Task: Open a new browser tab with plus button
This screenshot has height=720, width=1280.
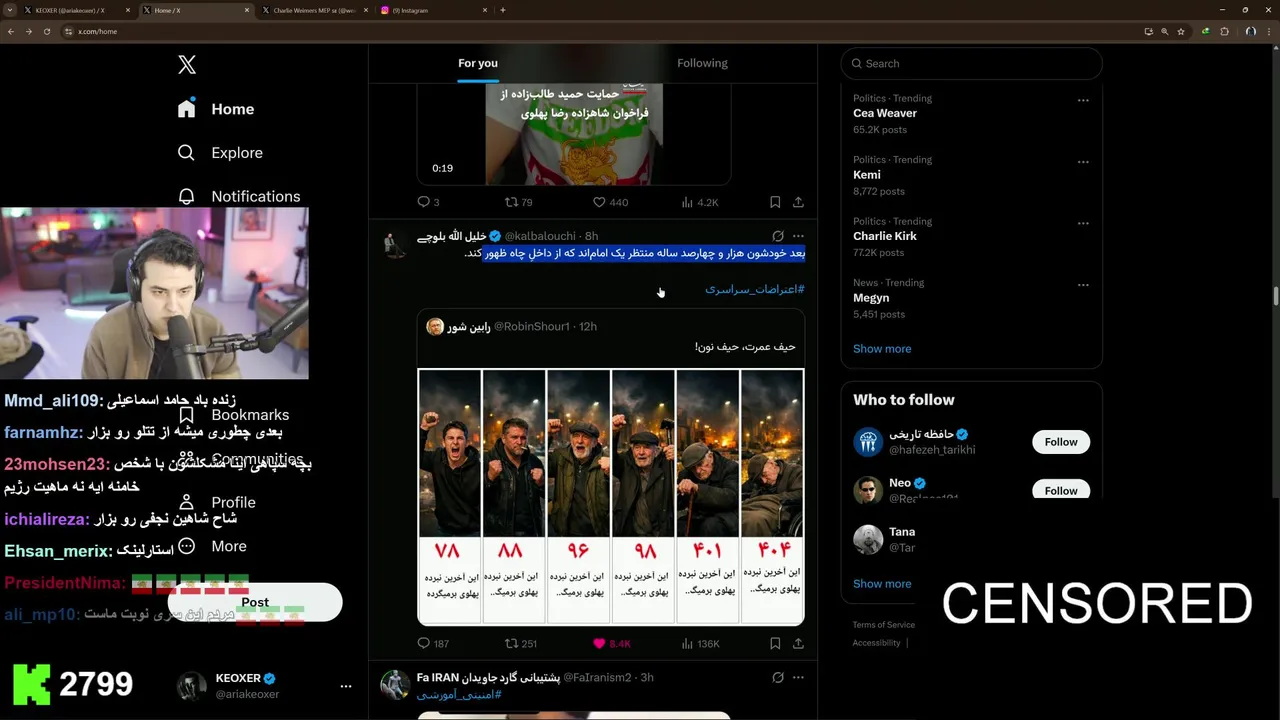Action: (502, 10)
